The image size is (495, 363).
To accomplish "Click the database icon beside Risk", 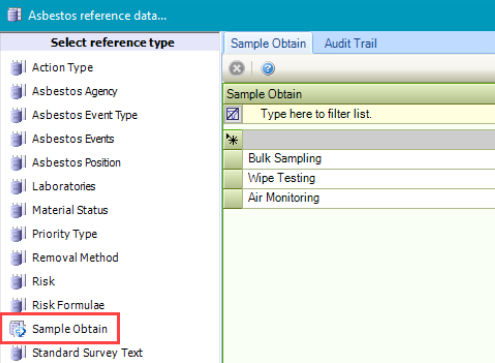I will [x=18, y=281].
